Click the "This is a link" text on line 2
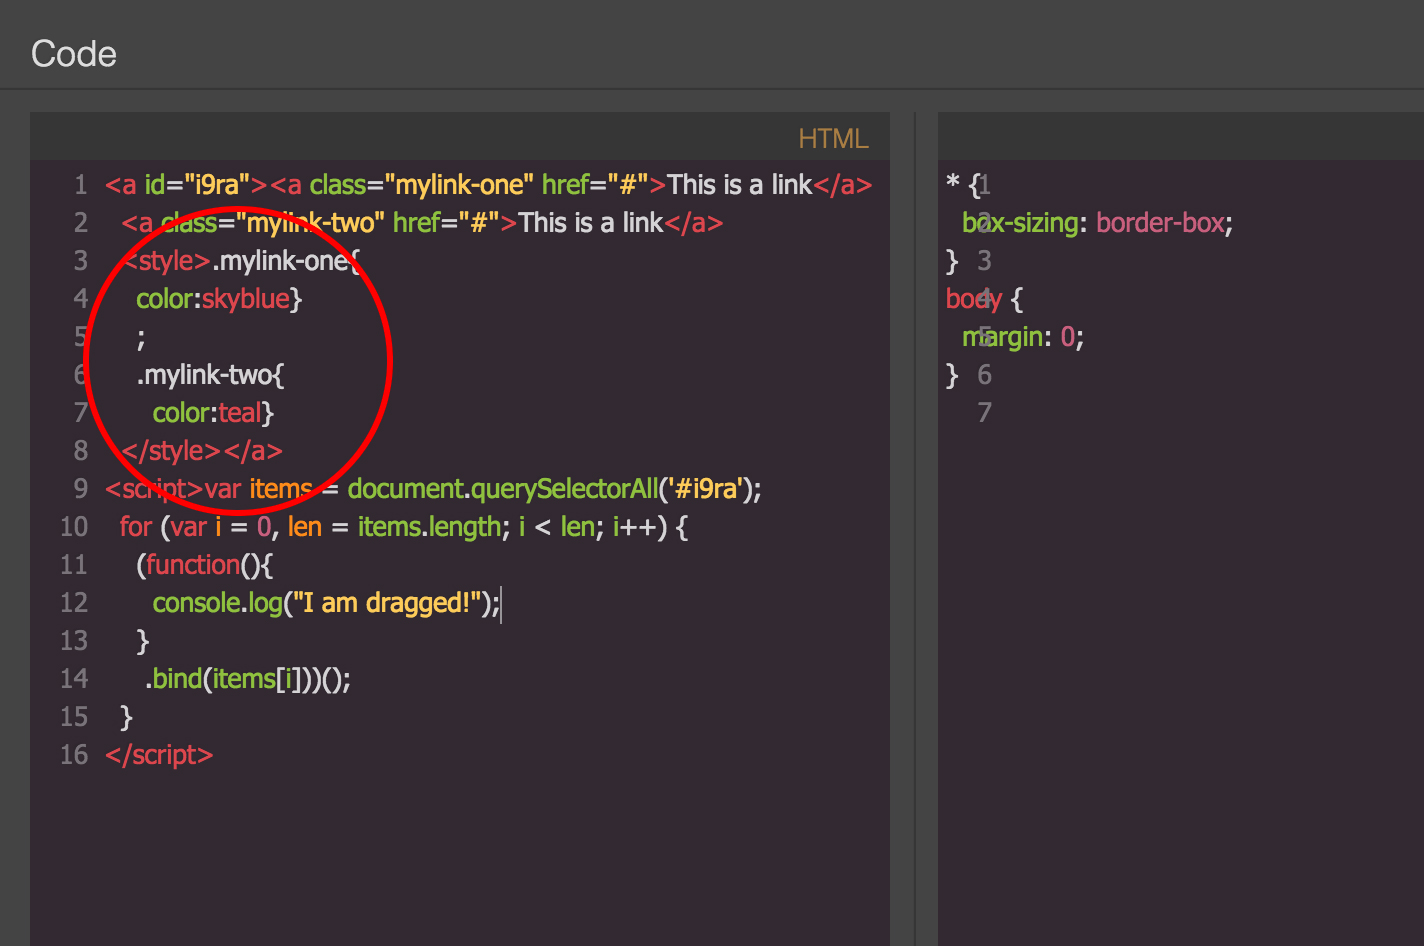The height and width of the screenshot is (946, 1424). click(590, 222)
